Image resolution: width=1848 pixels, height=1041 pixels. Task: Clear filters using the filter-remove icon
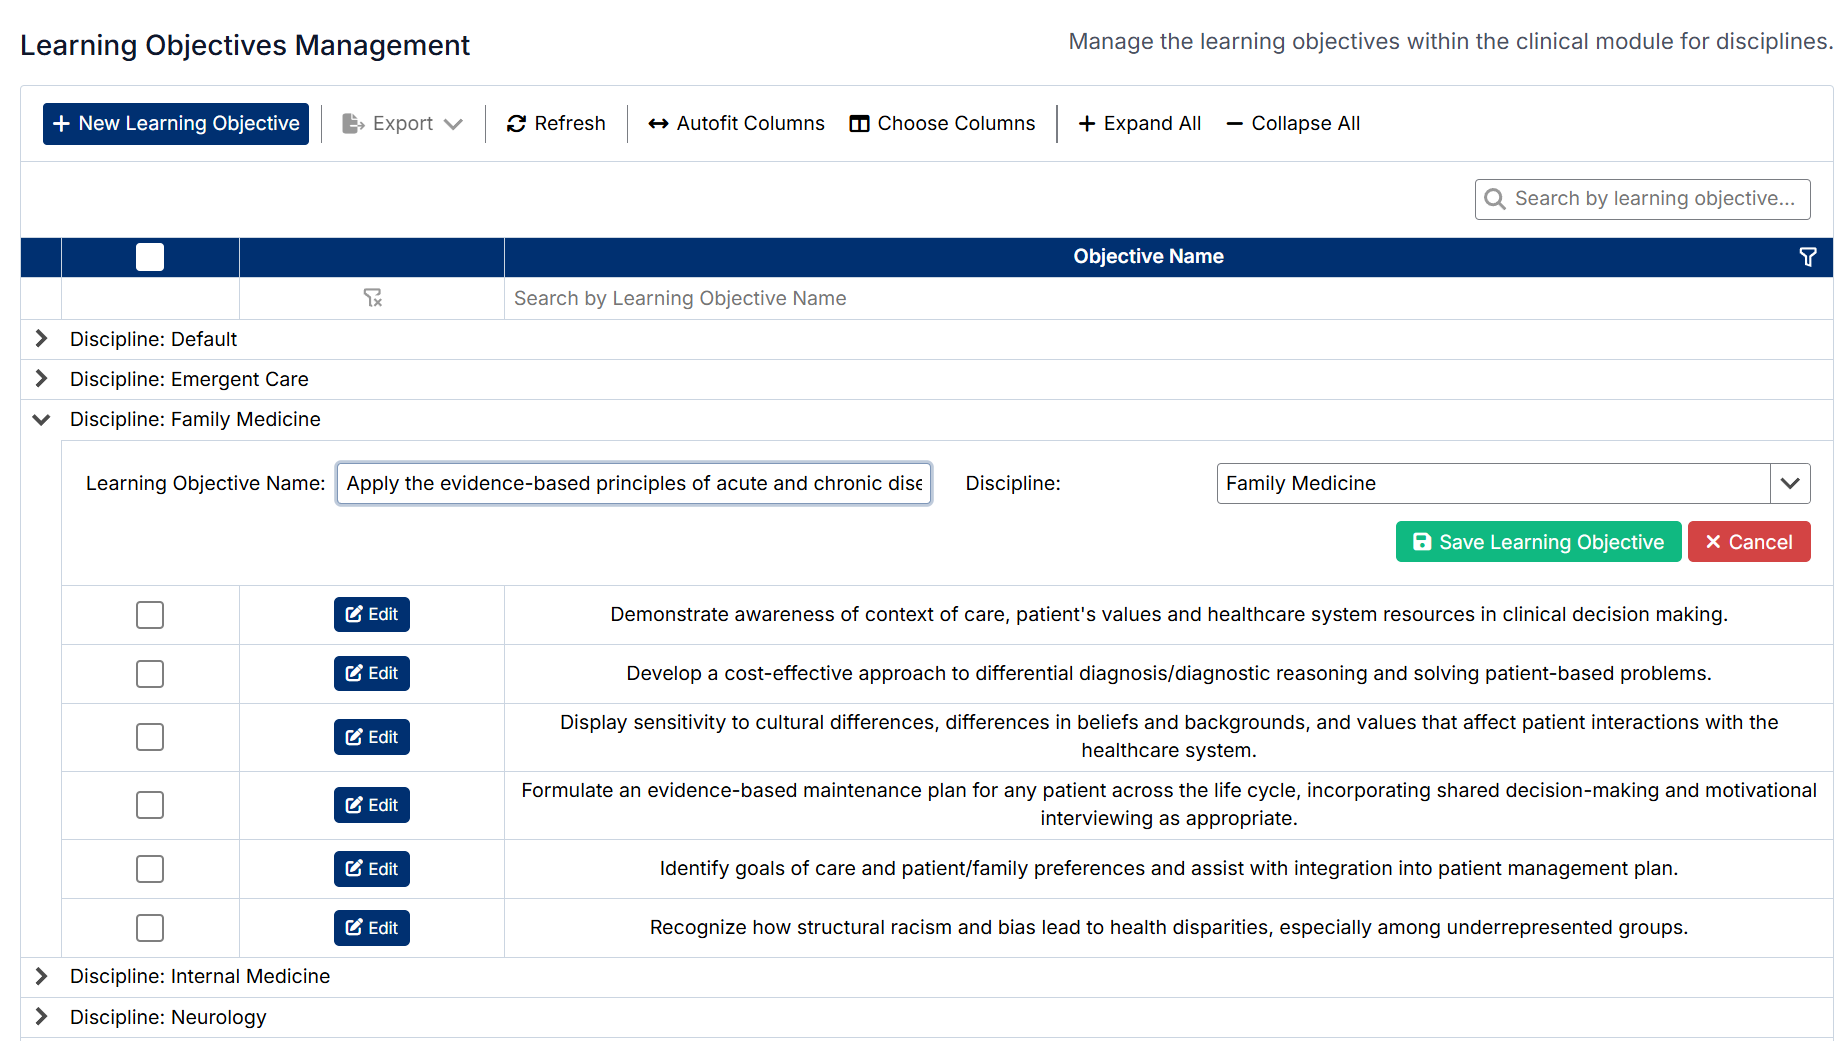(372, 298)
